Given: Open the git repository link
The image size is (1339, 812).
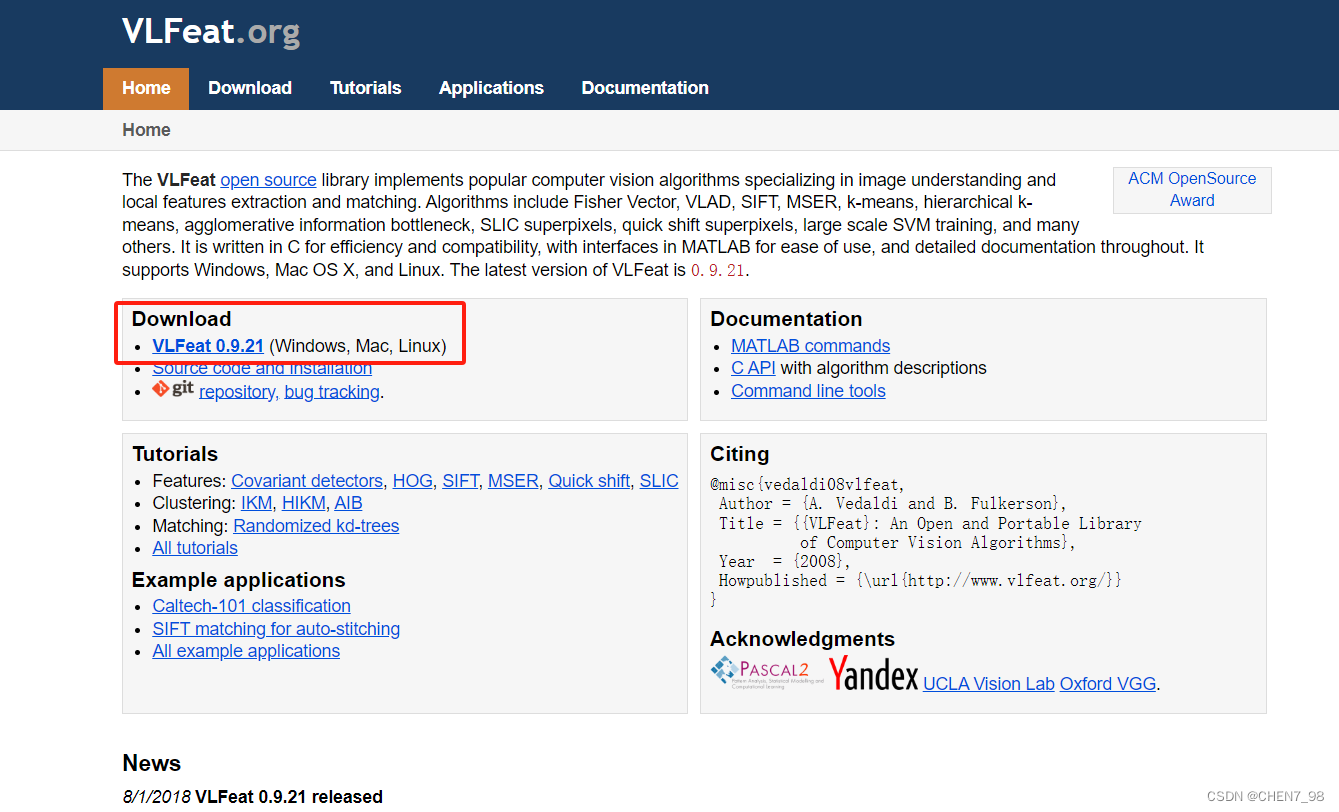Looking at the screenshot, I should (237, 392).
